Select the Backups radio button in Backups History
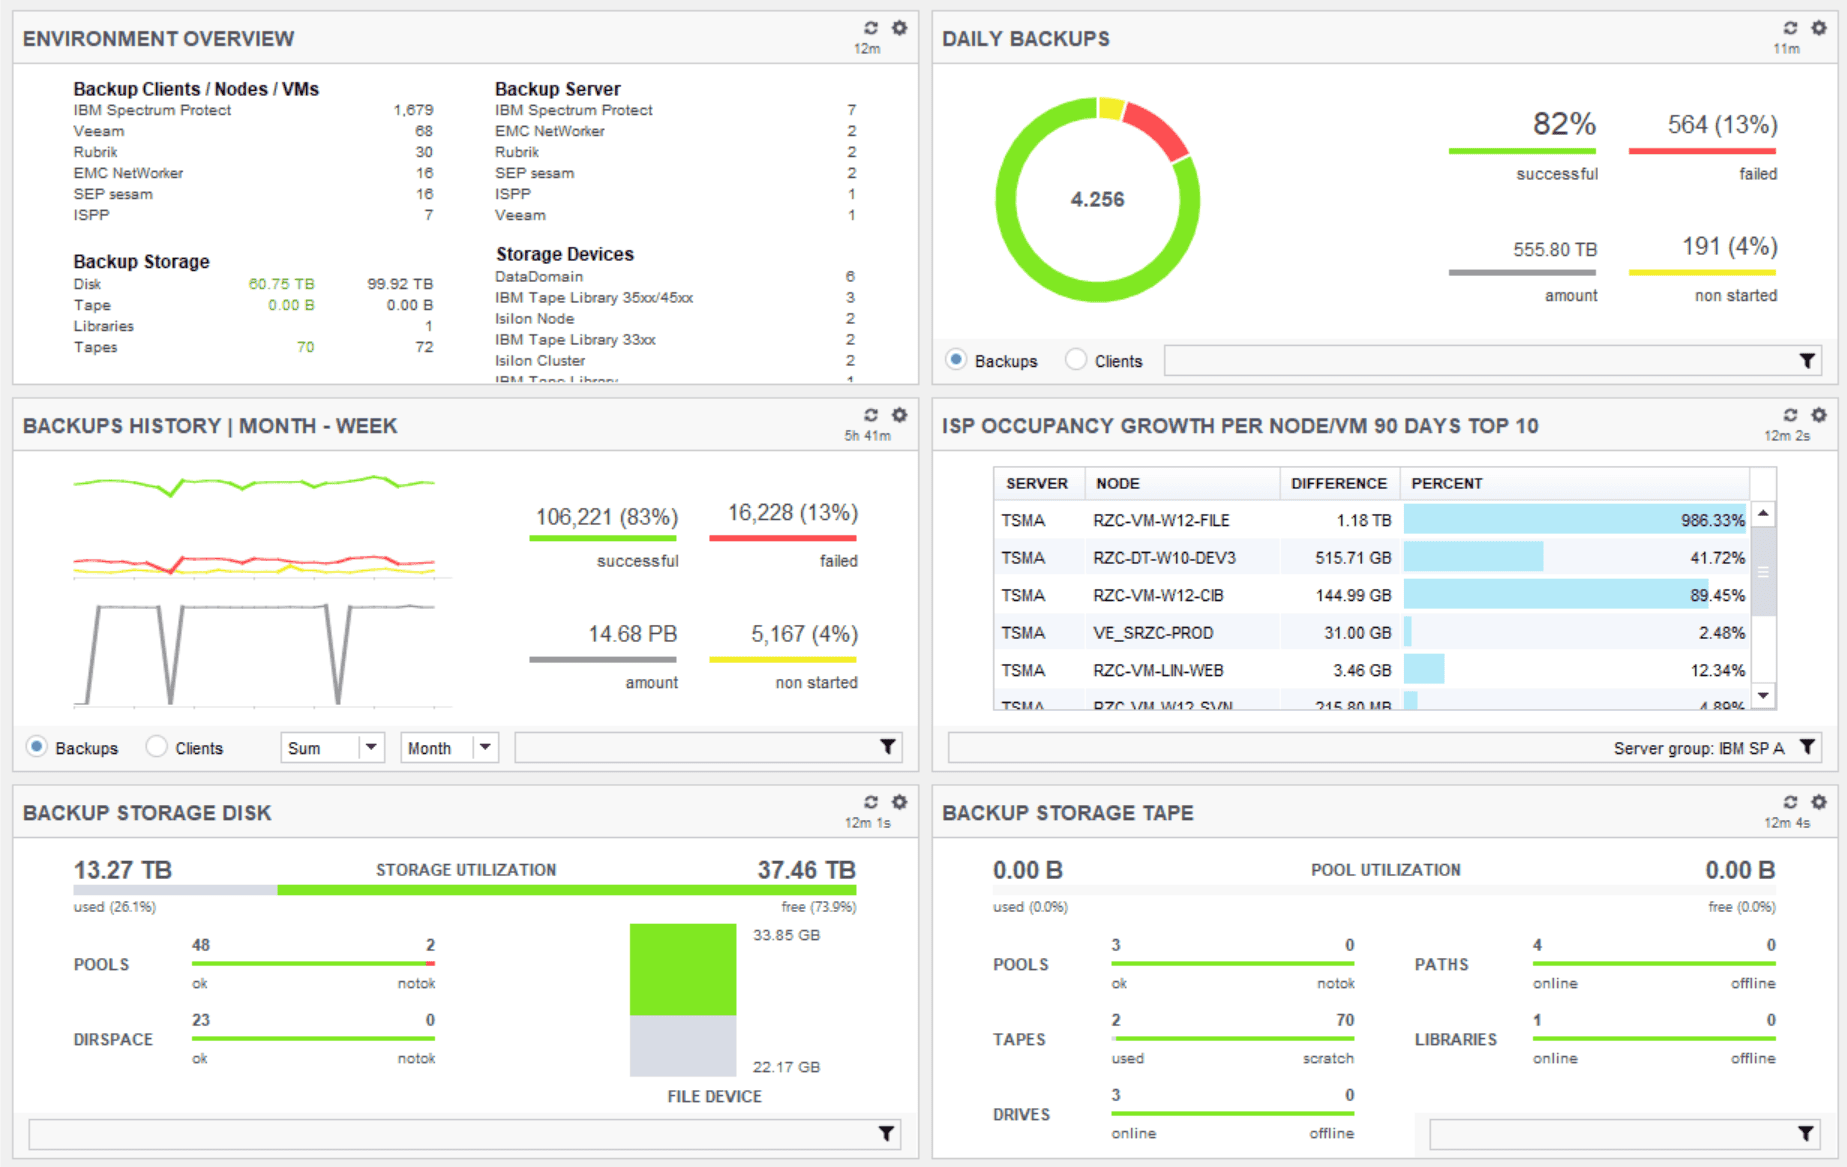 coord(37,746)
